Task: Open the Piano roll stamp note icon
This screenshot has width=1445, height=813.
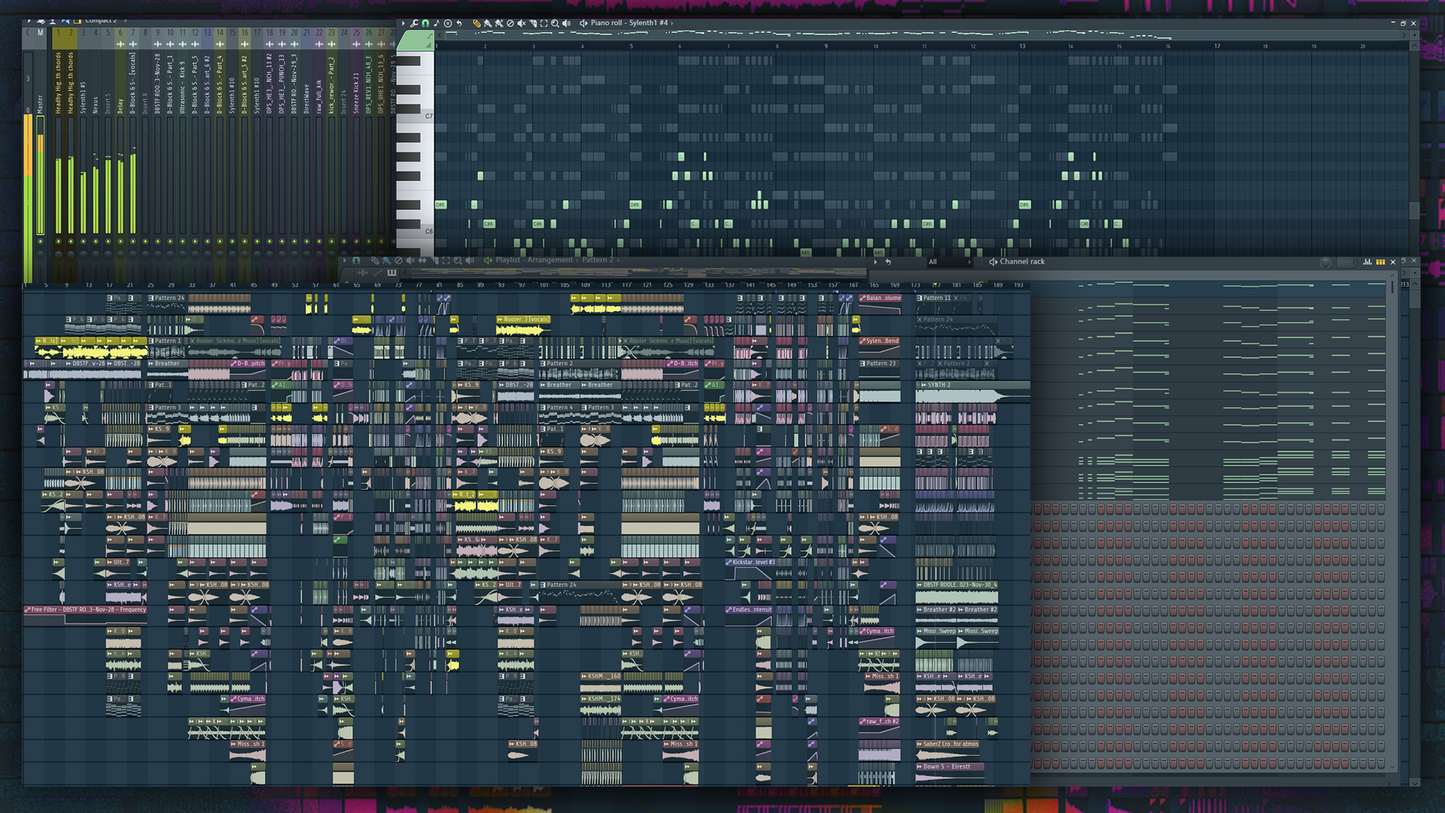Action: click(437, 23)
